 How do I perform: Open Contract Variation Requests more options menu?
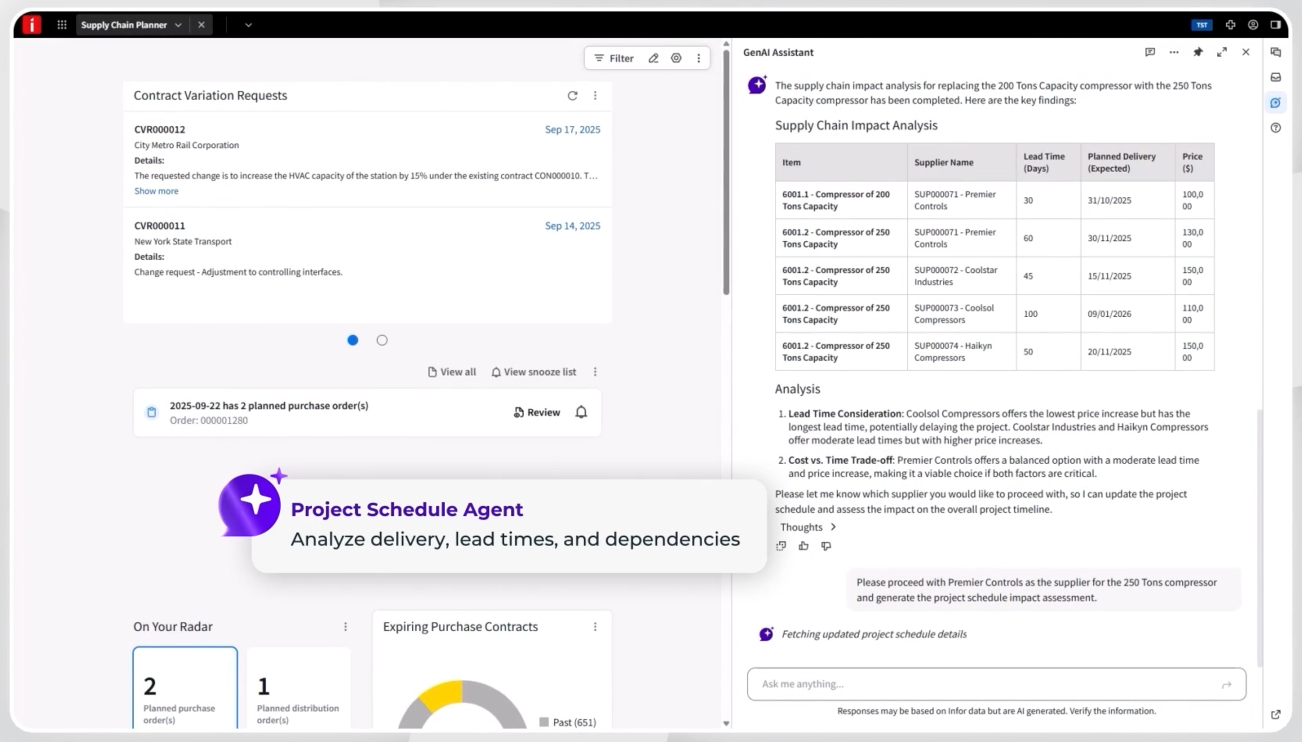click(595, 96)
